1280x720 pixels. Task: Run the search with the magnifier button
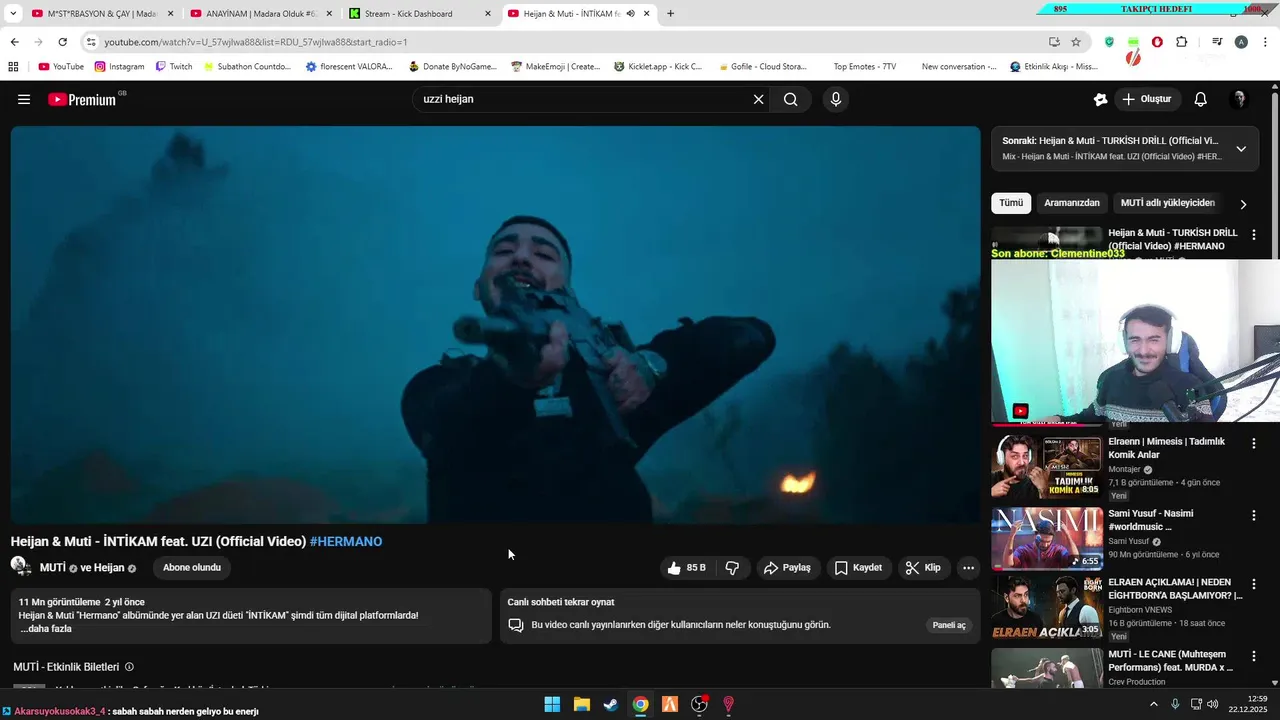(x=790, y=99)
